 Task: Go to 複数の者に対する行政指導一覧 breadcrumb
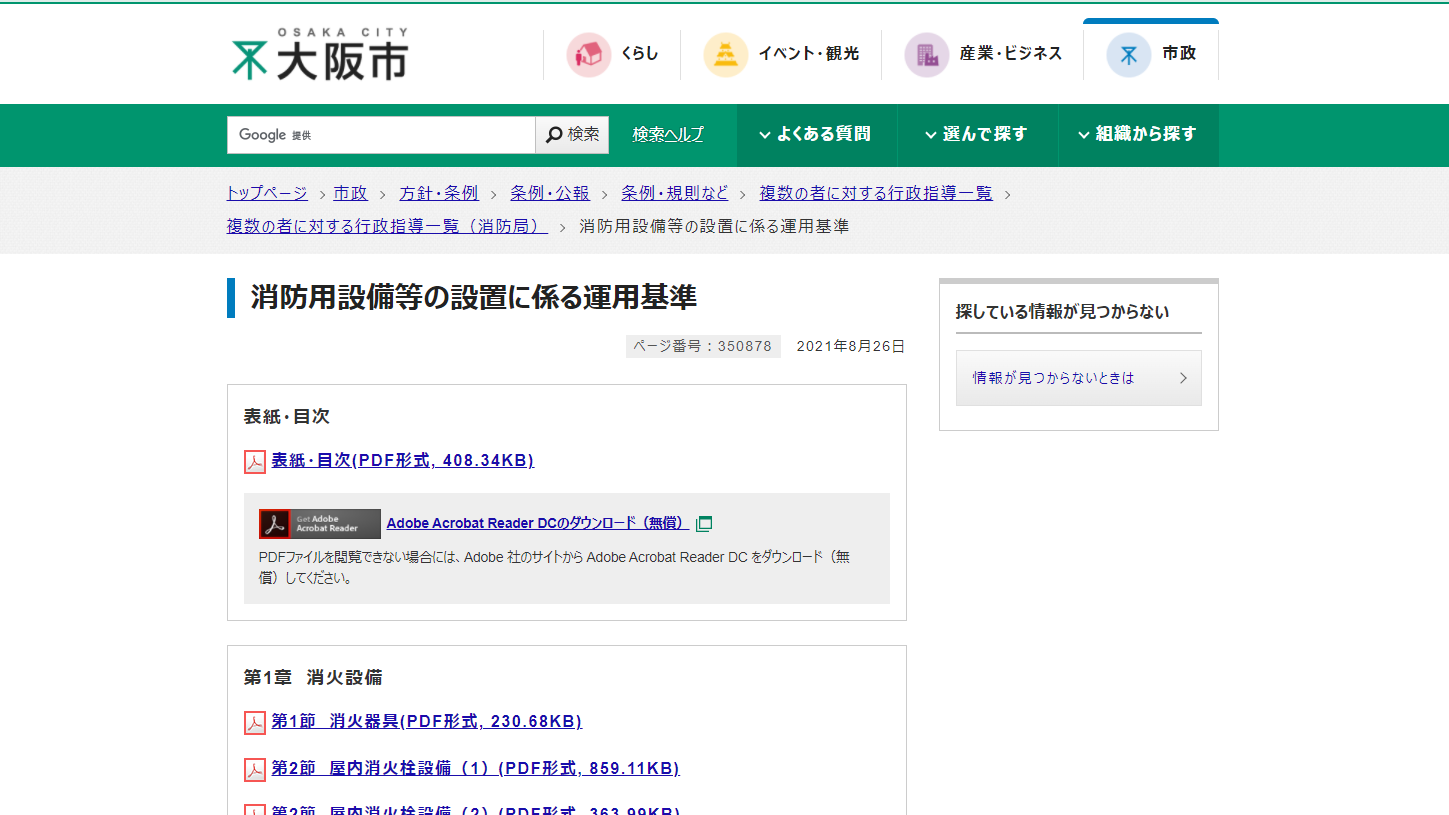tap(876, 193)
